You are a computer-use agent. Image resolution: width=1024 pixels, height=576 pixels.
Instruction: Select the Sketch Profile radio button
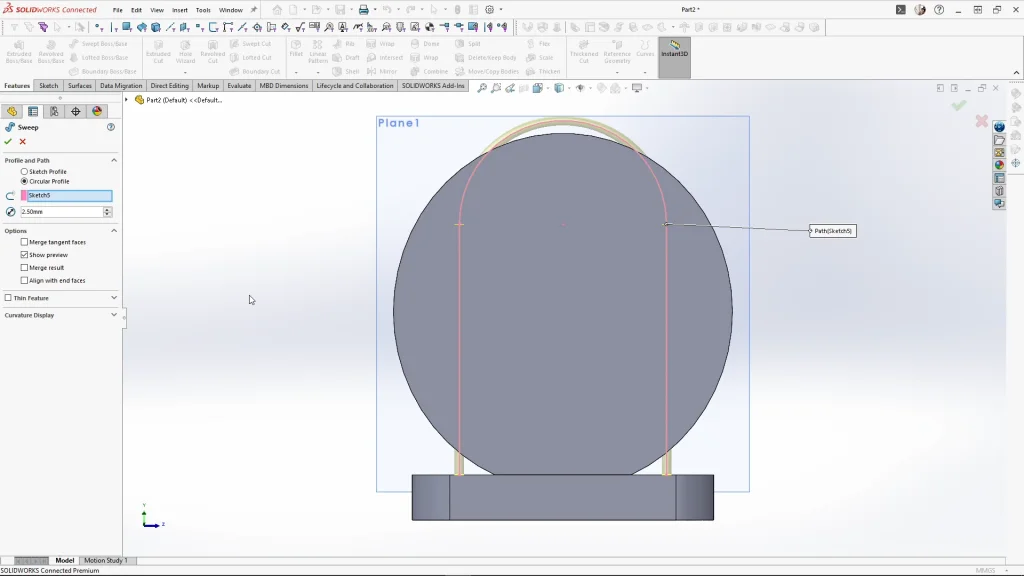pos(25,172)
